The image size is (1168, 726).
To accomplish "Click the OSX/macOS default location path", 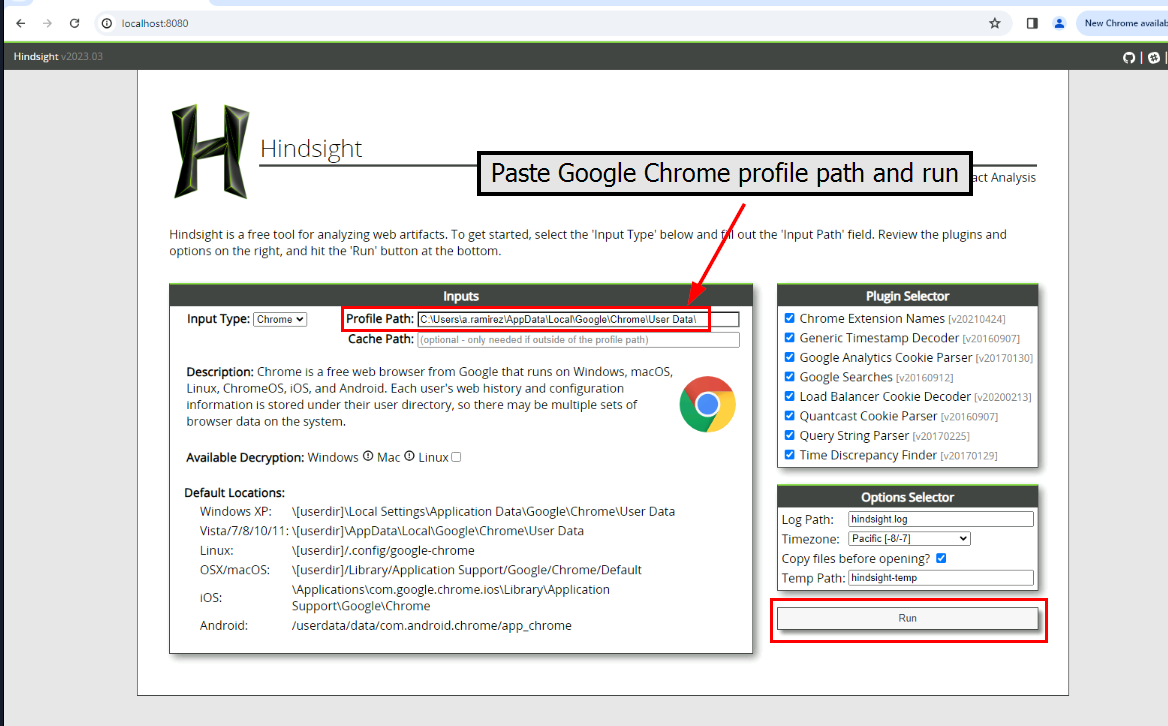I will (466, 570).
